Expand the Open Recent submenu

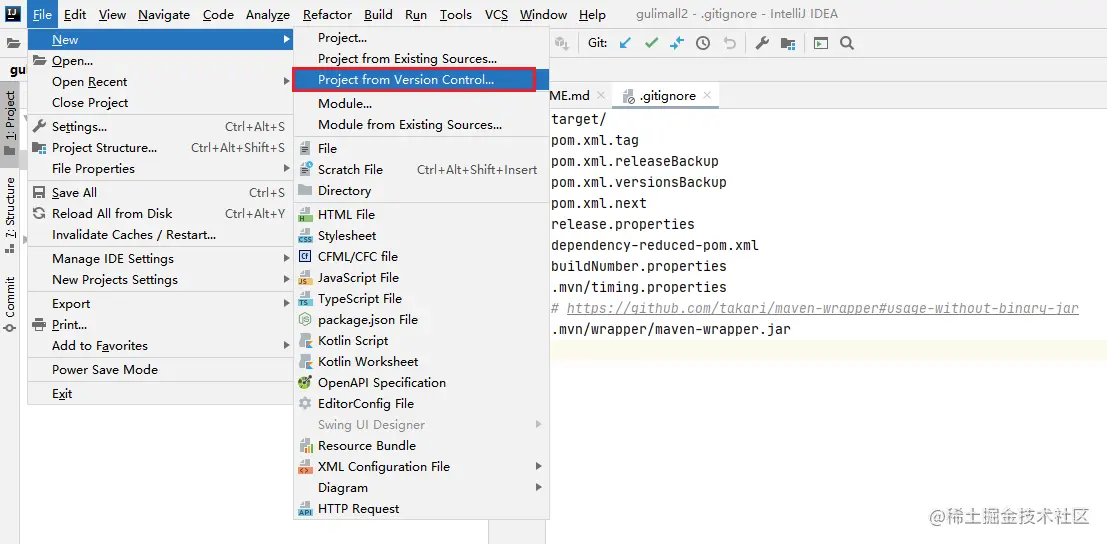pyautogui.click(x=160, y=82)
